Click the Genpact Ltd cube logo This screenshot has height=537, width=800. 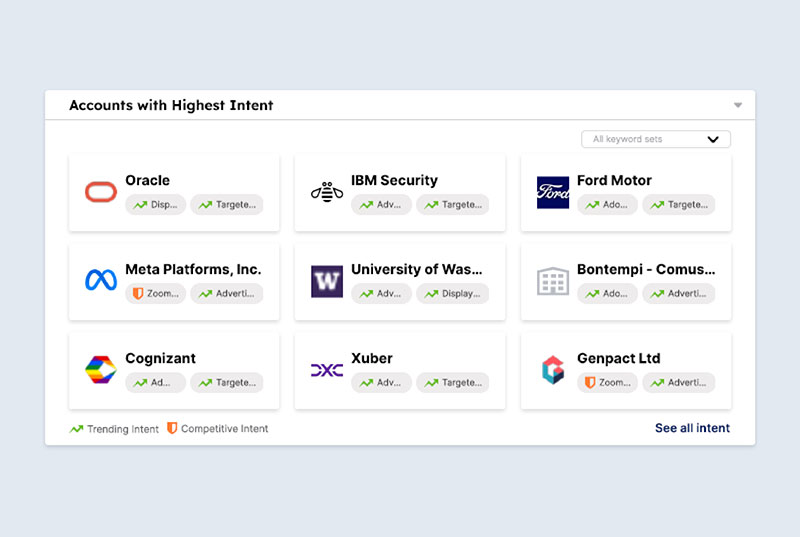click(553, 370)
